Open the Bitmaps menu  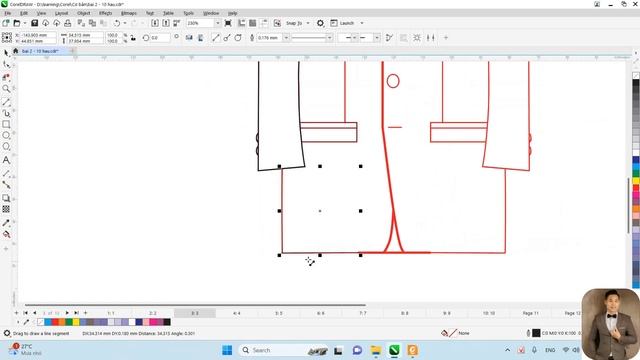click(129, 13)
